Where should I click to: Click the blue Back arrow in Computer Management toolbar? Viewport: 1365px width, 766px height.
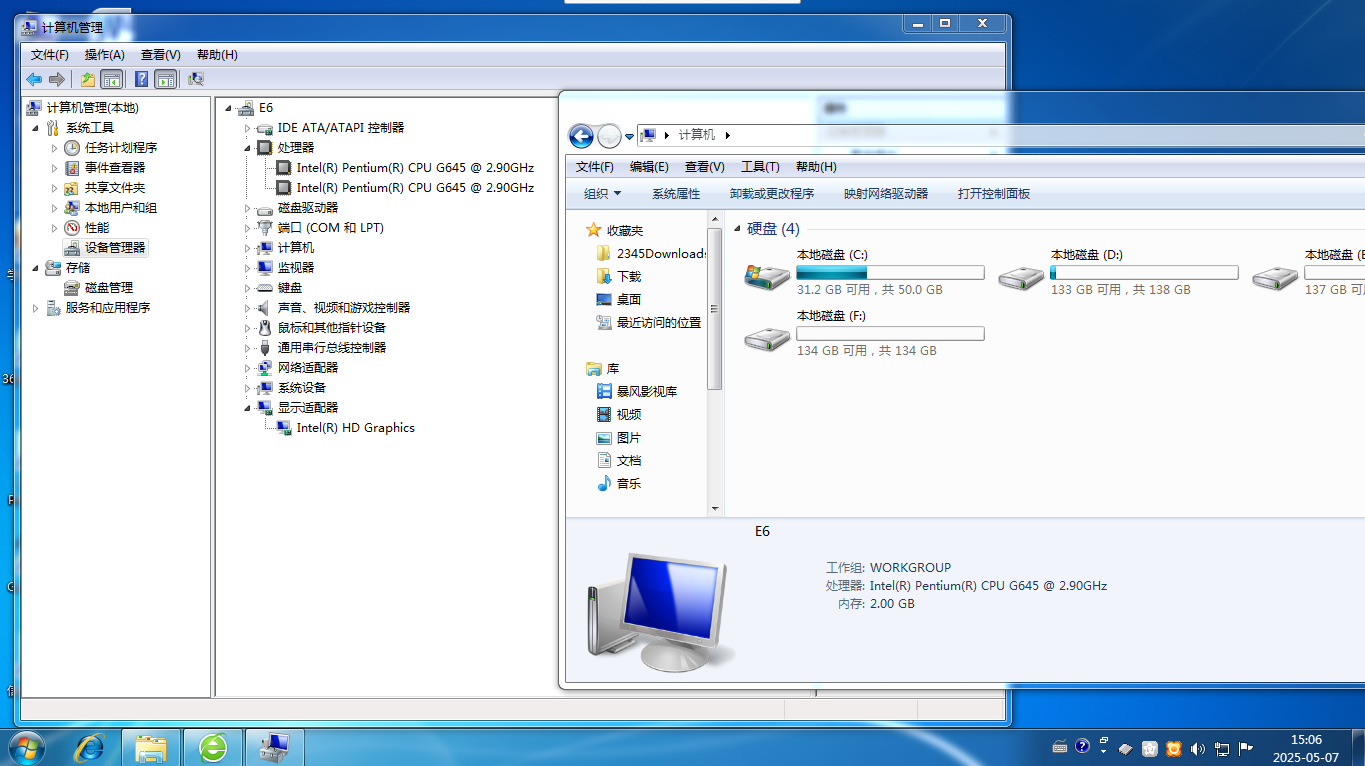pos(34,79)
